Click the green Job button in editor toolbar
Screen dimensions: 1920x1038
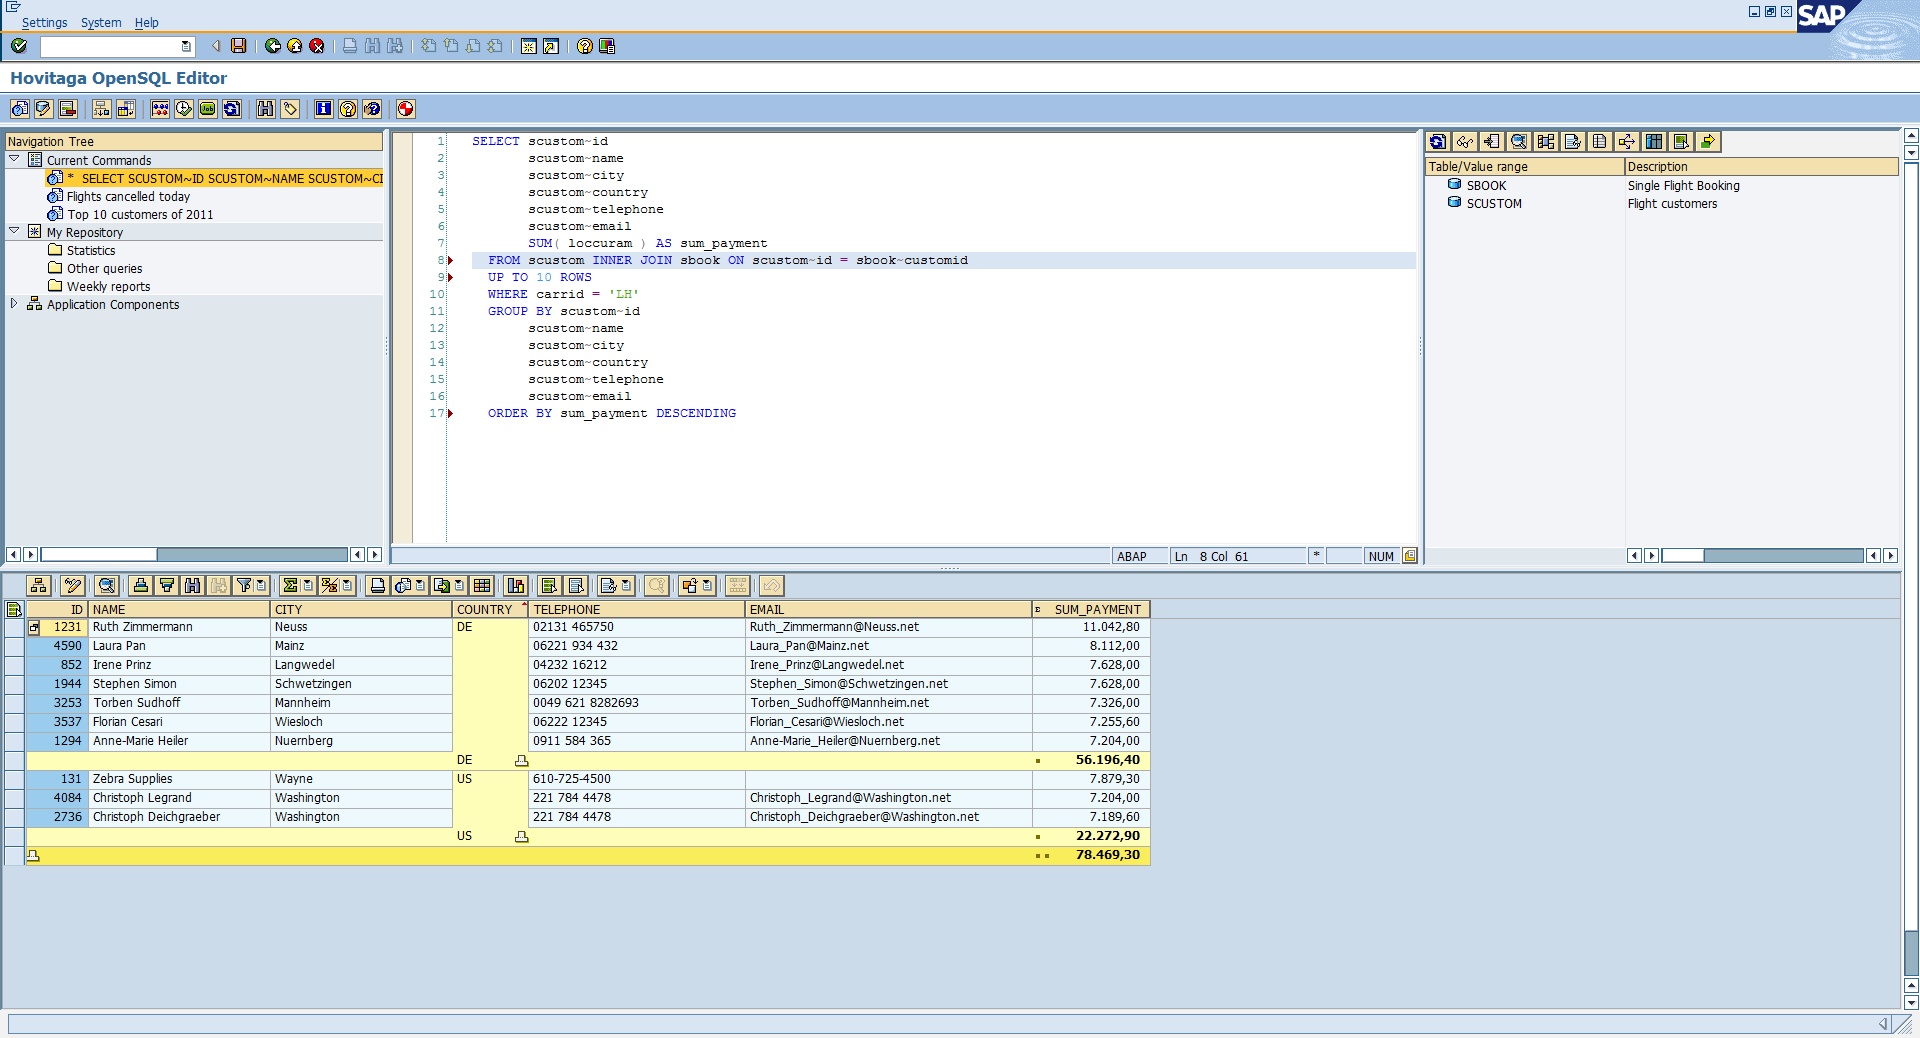pyautogui.click(x=208, y=109)
